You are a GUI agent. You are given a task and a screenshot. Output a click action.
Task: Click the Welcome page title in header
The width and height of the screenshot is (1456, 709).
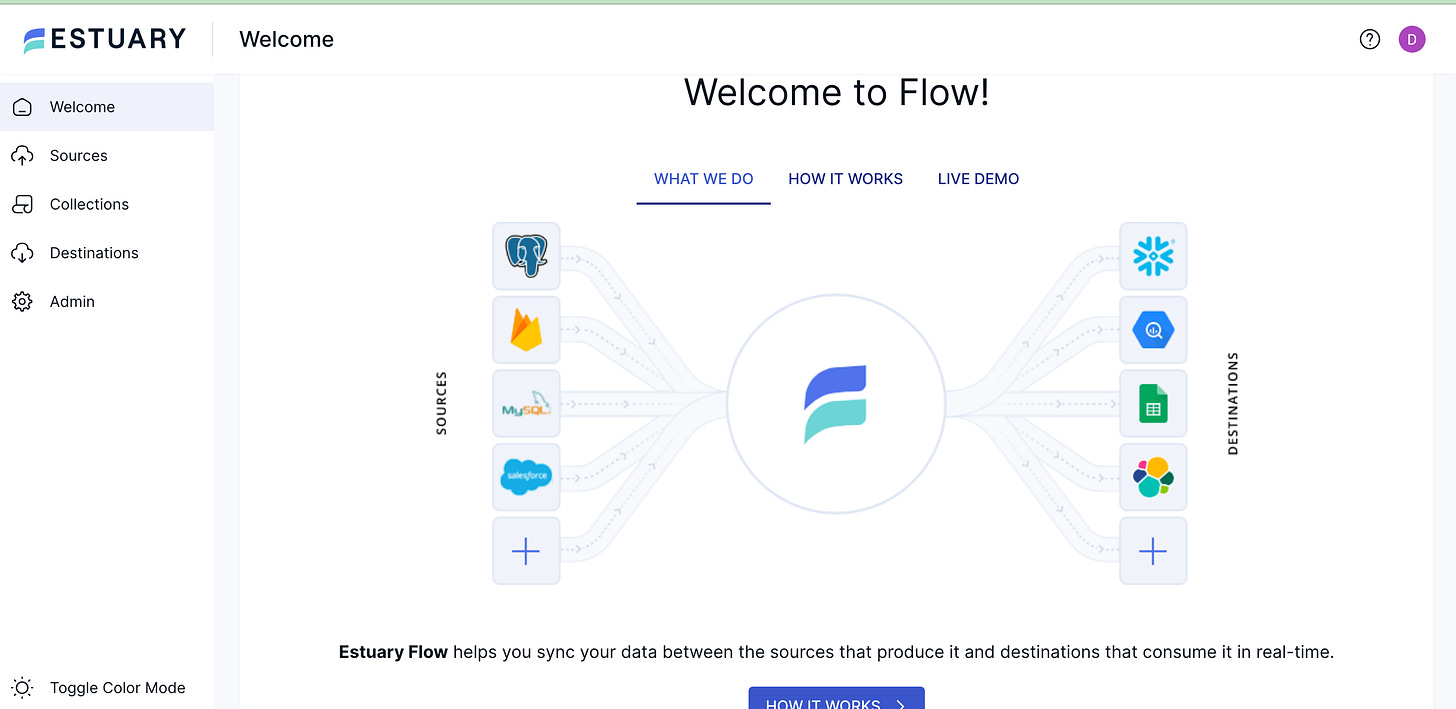[x=286, y=39]
